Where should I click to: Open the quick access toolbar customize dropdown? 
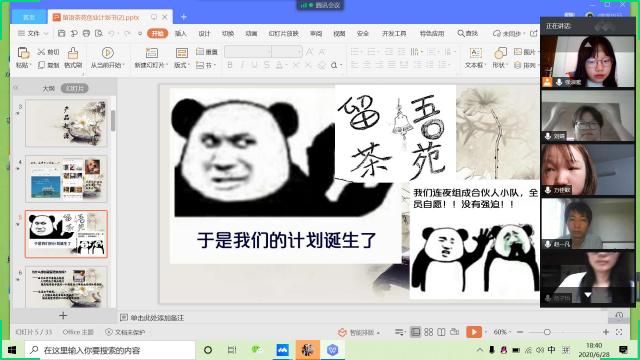pyautogui.click(x=140, y=33)
